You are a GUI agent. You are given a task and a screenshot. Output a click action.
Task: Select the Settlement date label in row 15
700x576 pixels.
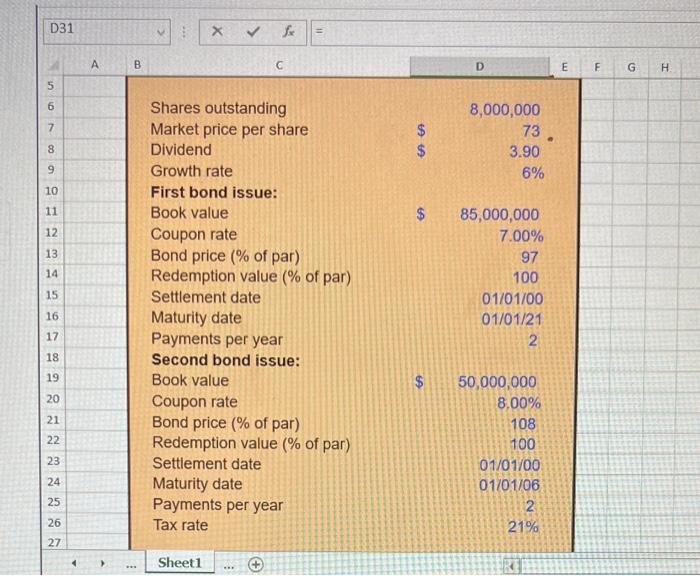click(x=206, y=297)
